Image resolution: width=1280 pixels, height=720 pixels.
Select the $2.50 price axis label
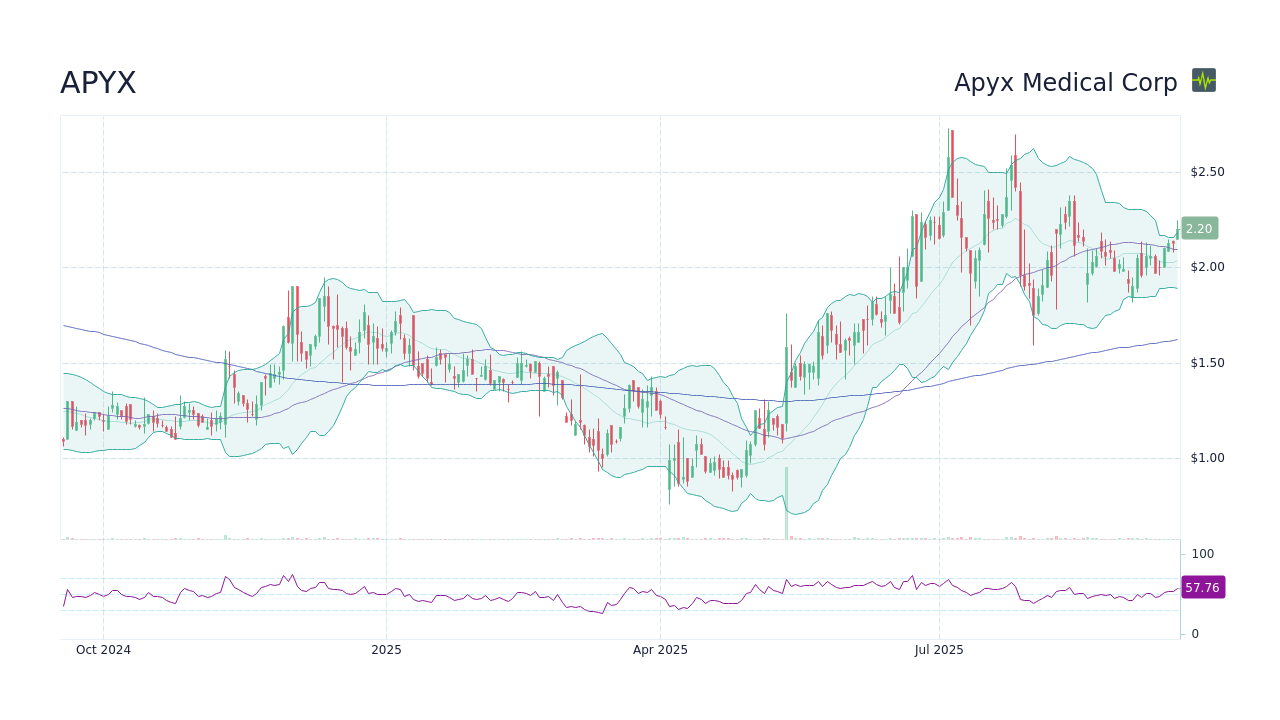(x=1209, y=171)
